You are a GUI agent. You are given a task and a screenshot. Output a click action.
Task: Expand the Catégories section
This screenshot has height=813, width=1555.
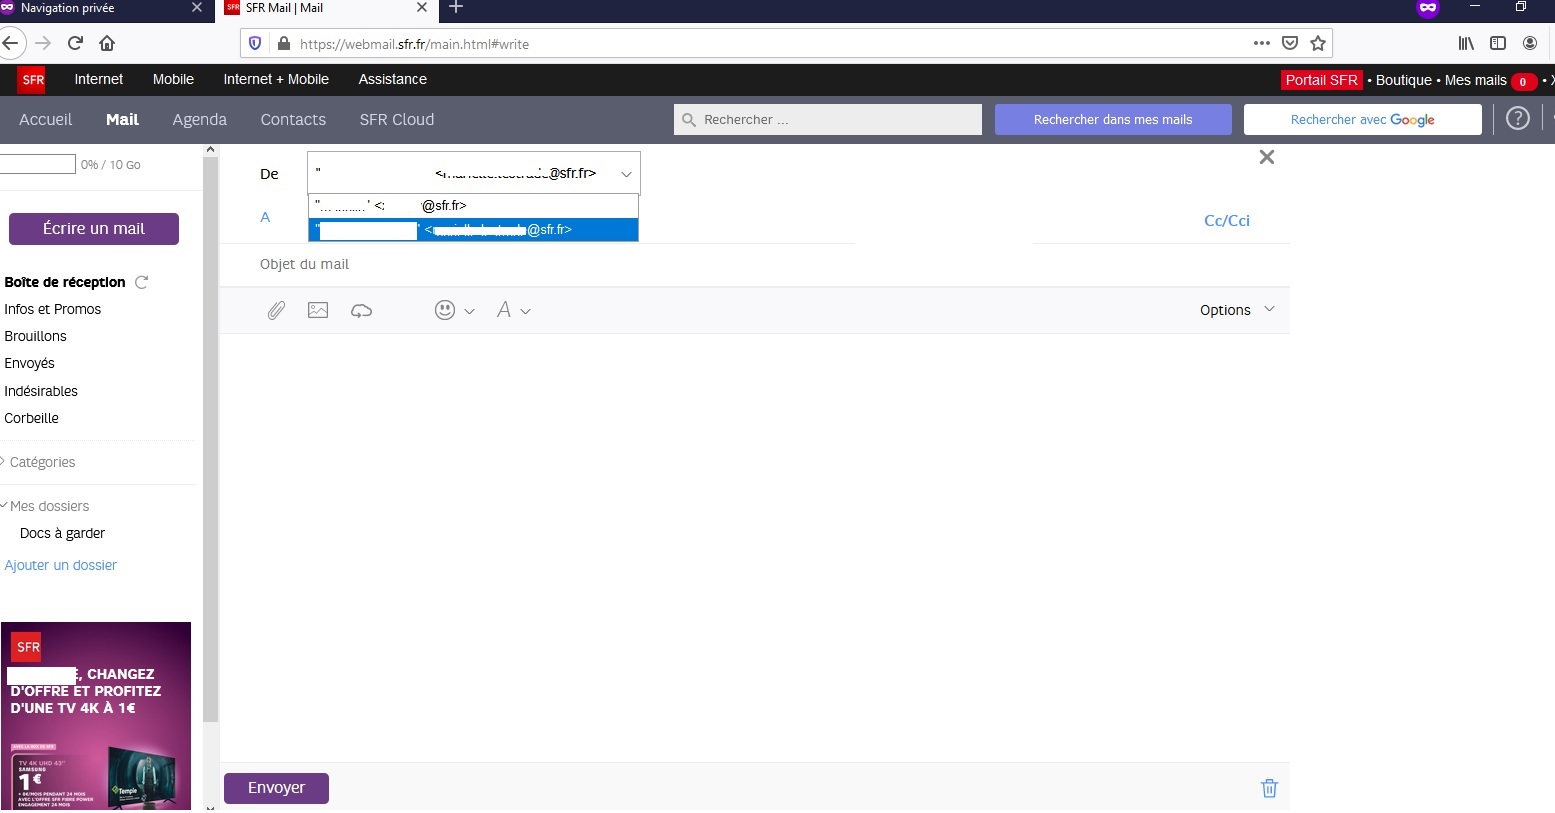(x=42, y=462)
